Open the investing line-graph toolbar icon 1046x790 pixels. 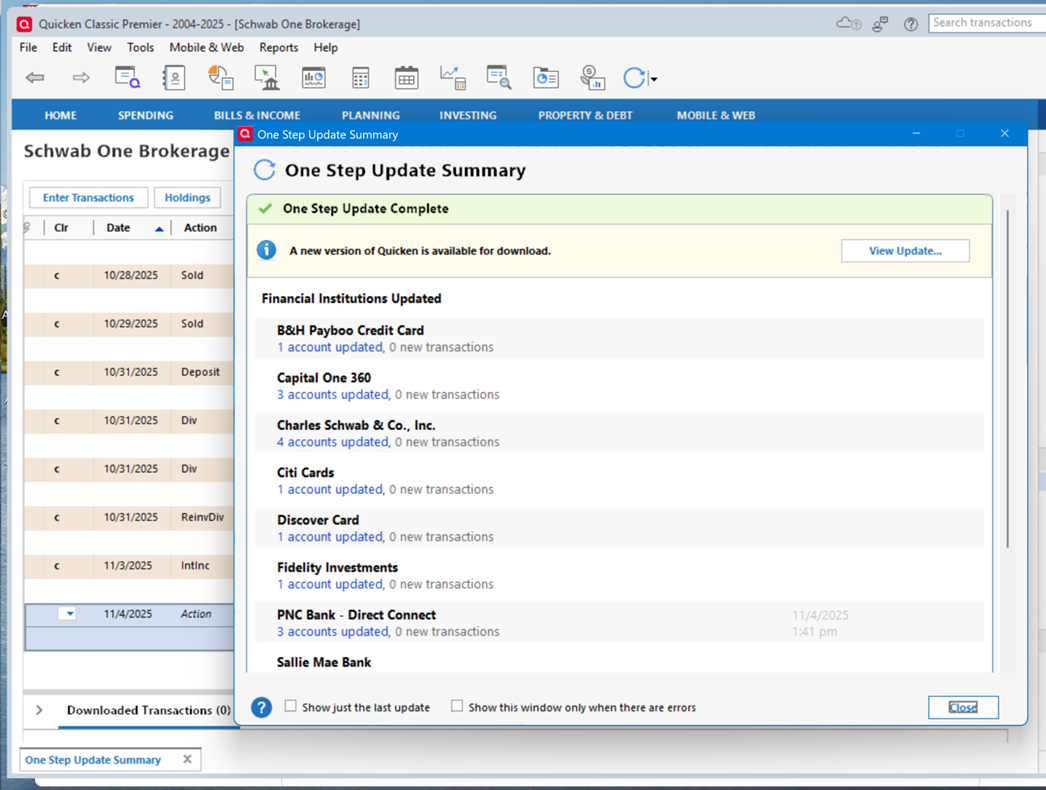tap(453, 78)
